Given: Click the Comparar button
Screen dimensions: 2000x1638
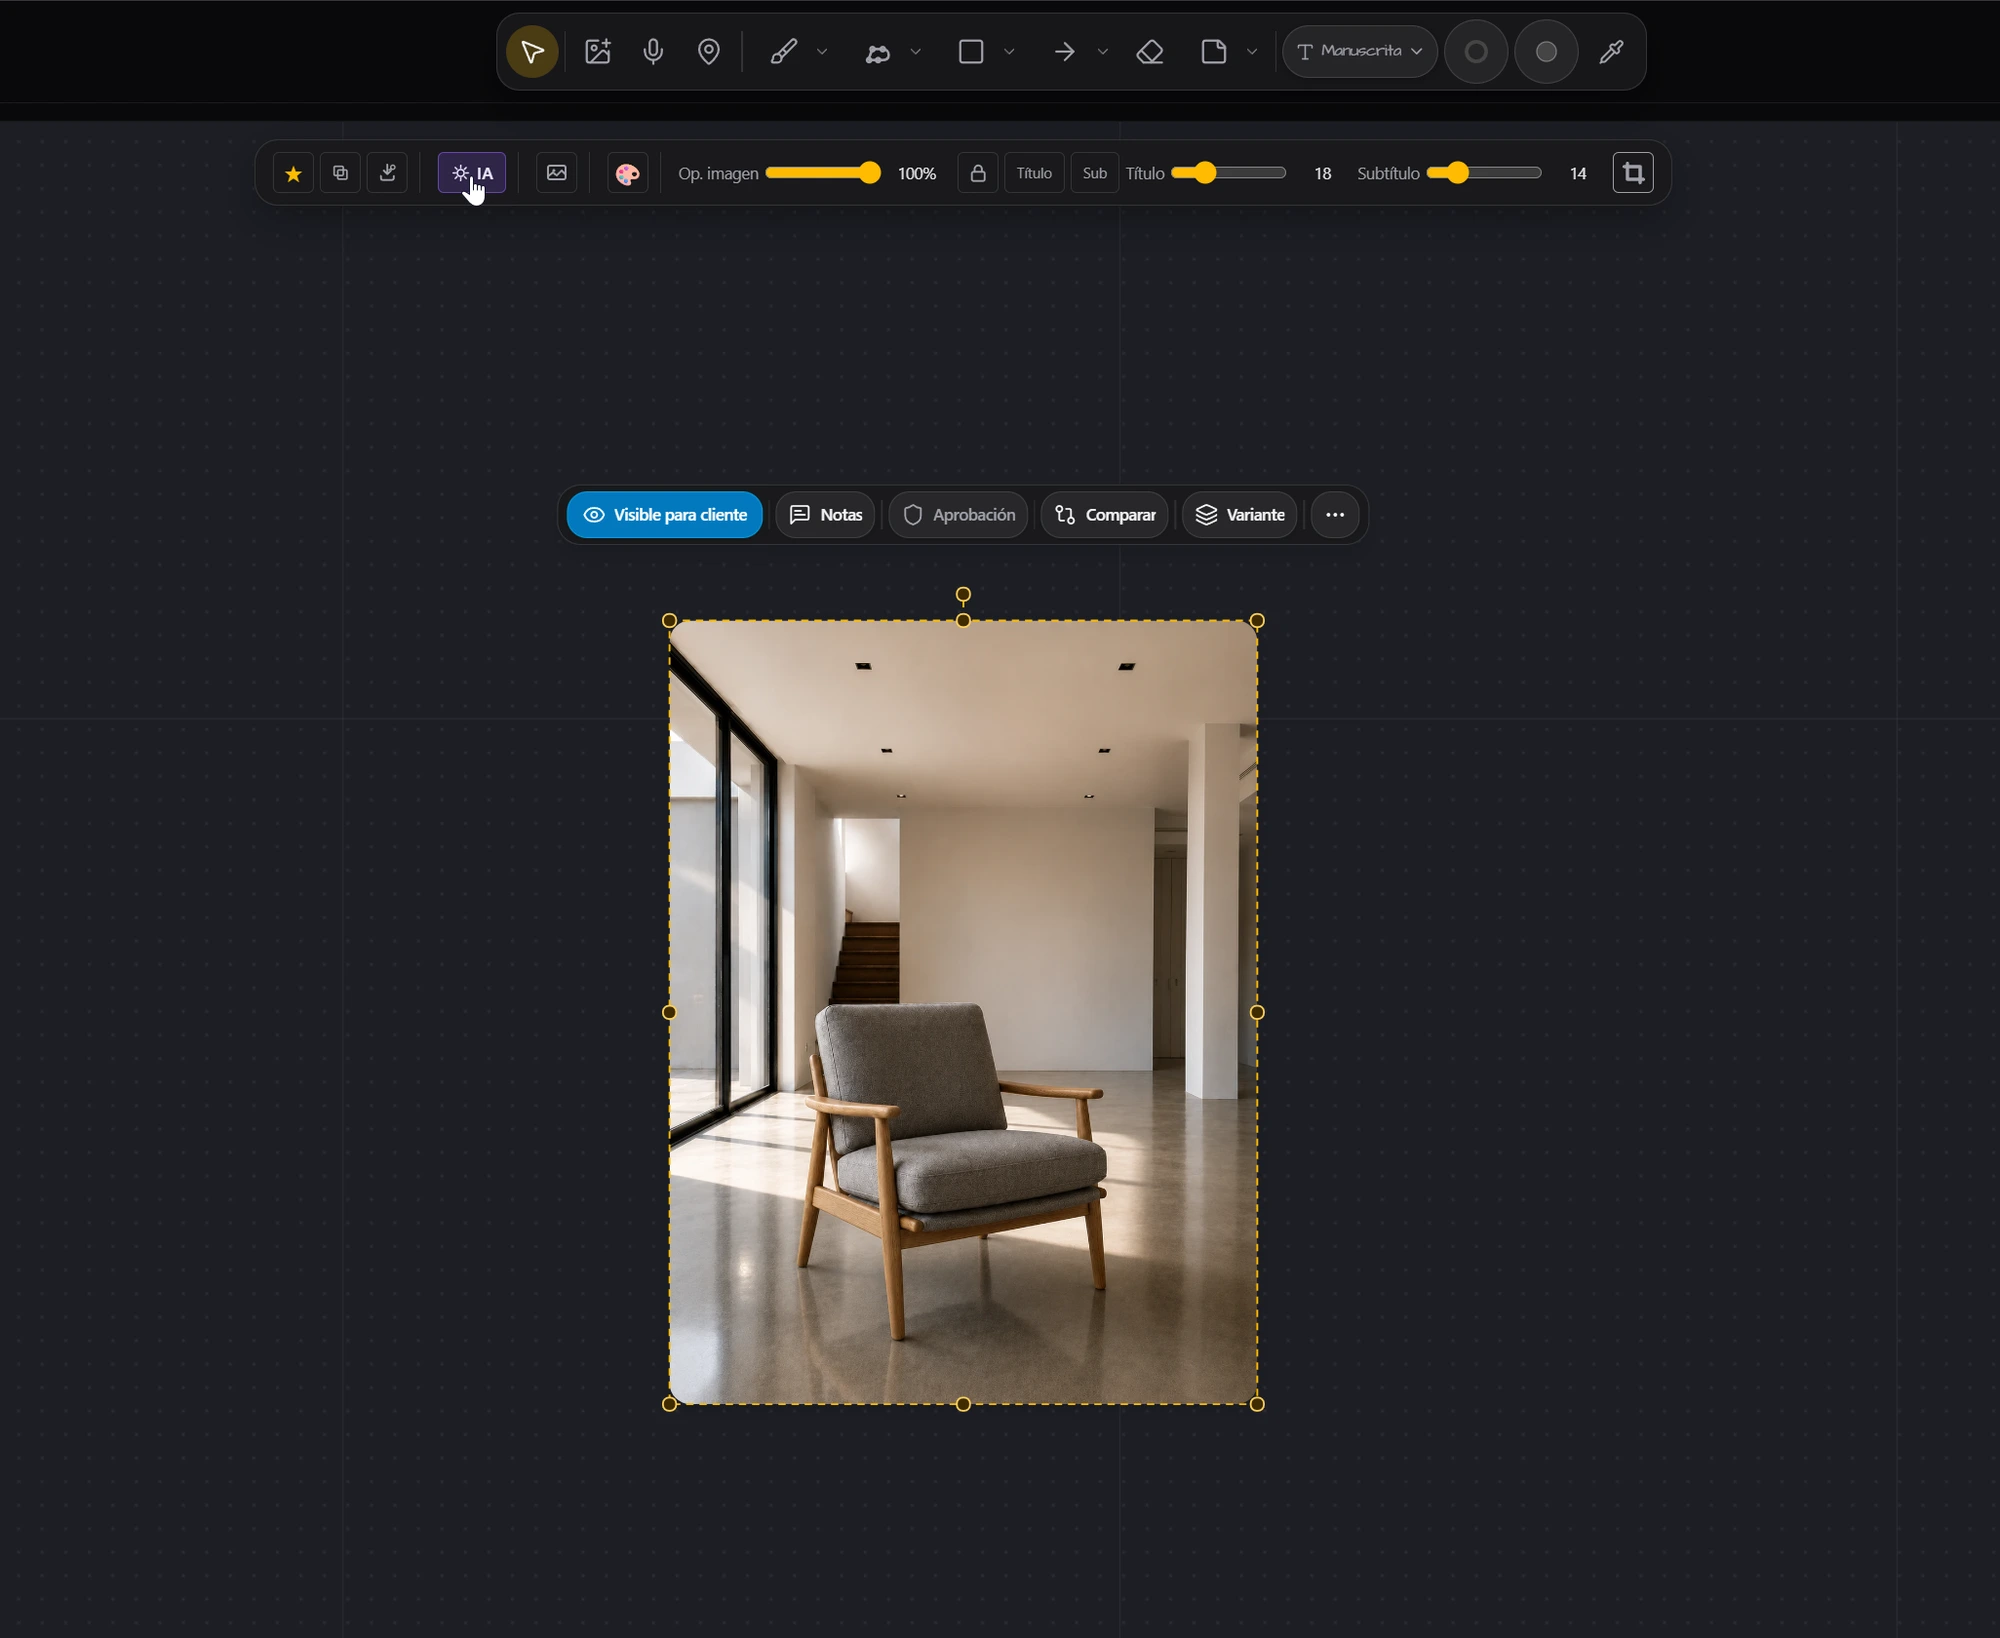Looking at the screenshot, I should (x=1105, y=515).
